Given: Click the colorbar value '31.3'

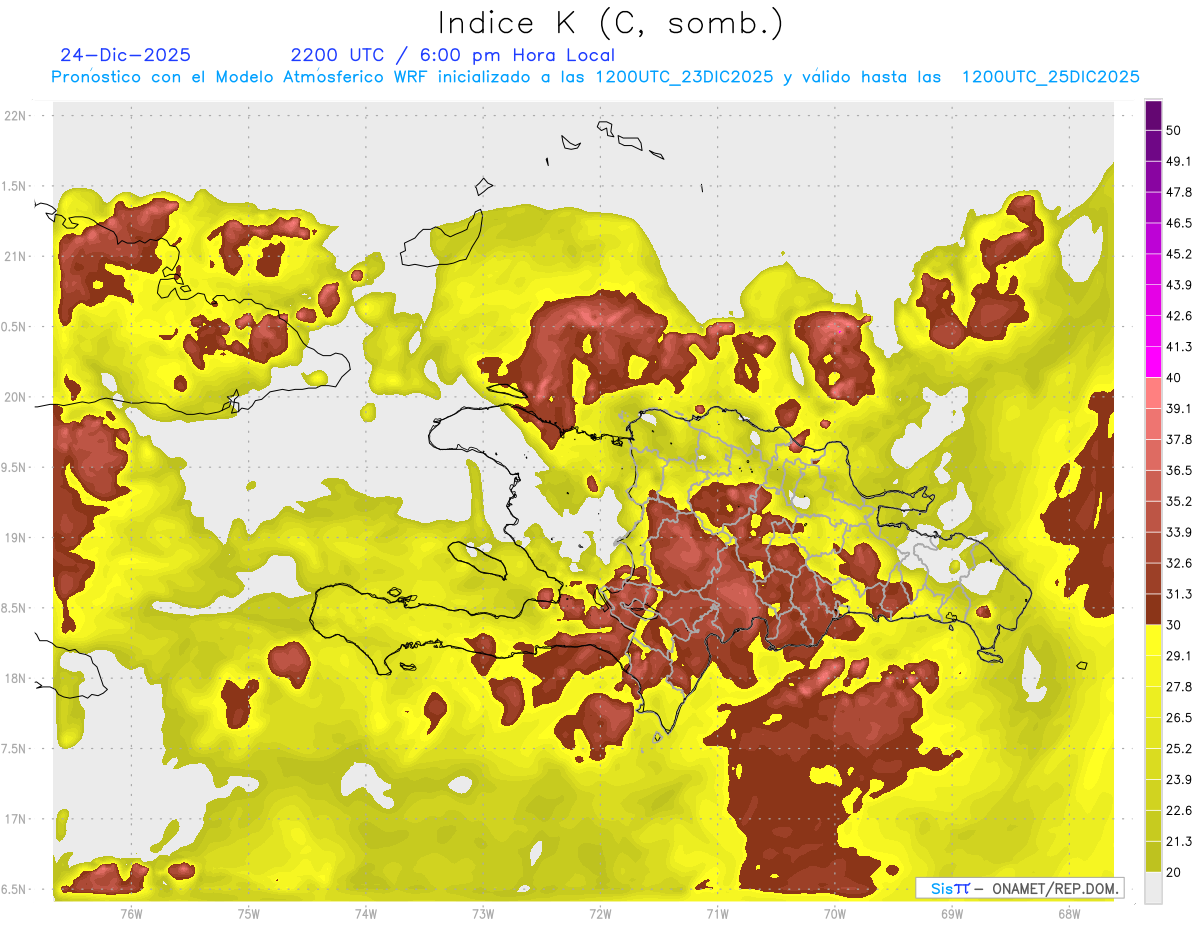Looking at the screenshot, I should (1178, 594).
